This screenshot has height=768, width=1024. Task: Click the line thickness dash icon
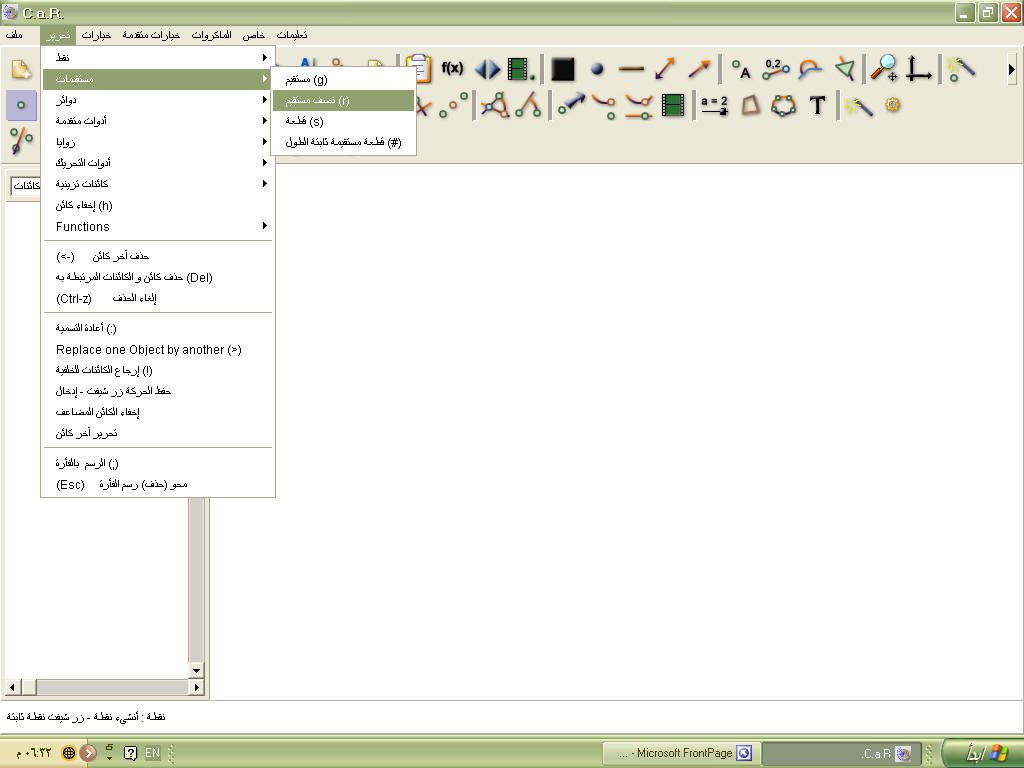pos(631,68)
